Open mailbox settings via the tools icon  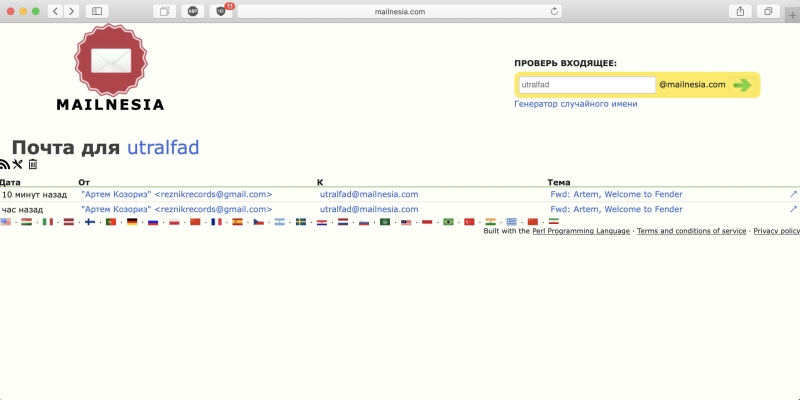17,164
